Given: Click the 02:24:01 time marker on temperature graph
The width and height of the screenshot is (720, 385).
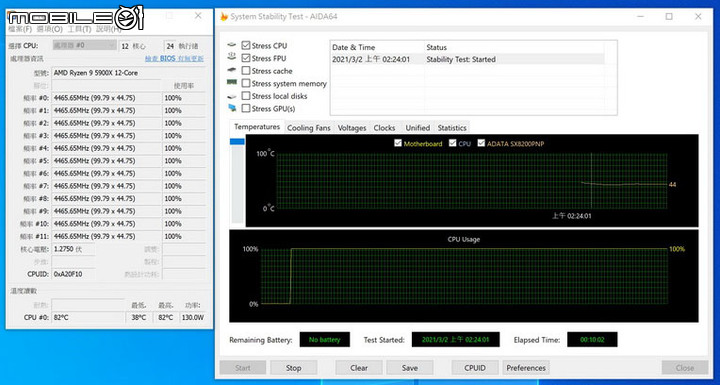Looking at the screenshot, I should pos(572,215).
